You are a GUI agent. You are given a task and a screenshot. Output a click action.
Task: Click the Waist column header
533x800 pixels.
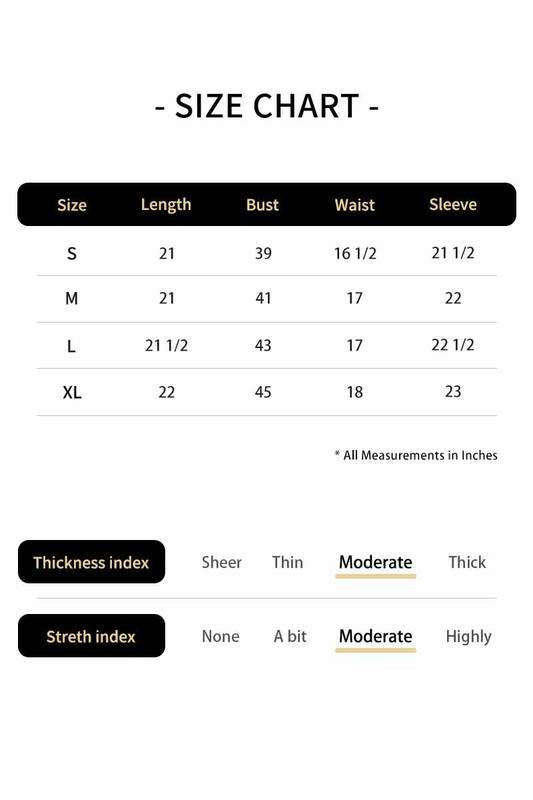(x=355, y=205)
